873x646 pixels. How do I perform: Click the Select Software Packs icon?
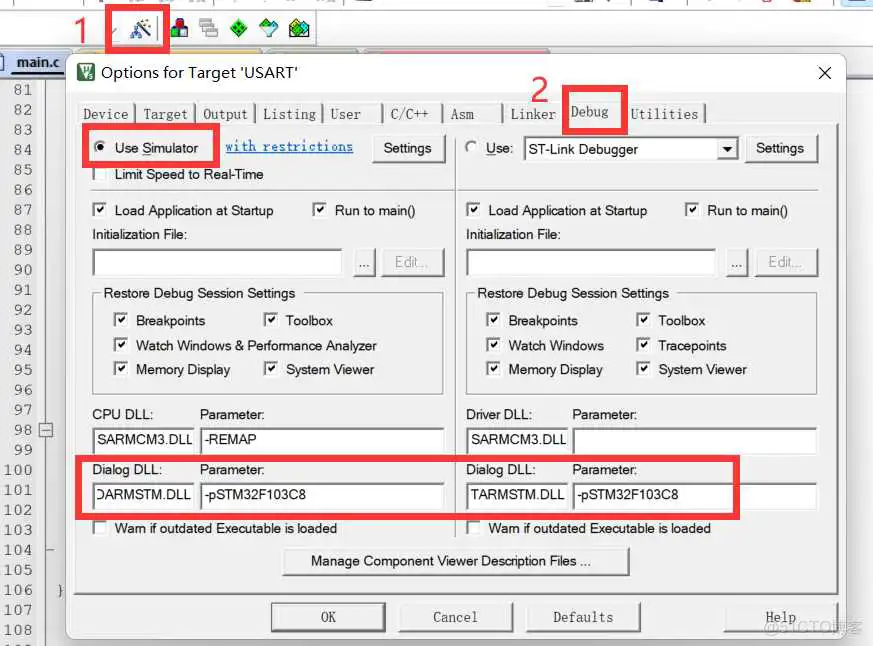(x=268, y=28)
